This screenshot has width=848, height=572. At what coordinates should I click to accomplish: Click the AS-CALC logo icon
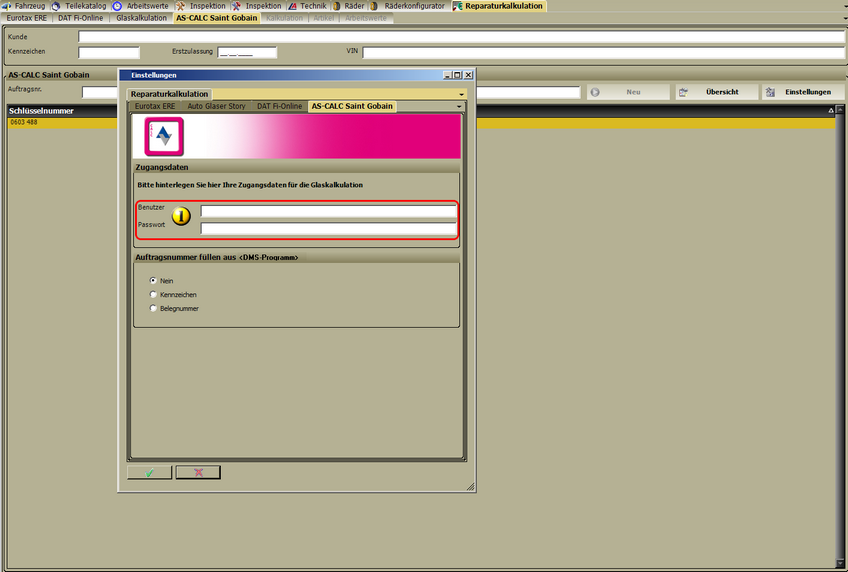164,136
